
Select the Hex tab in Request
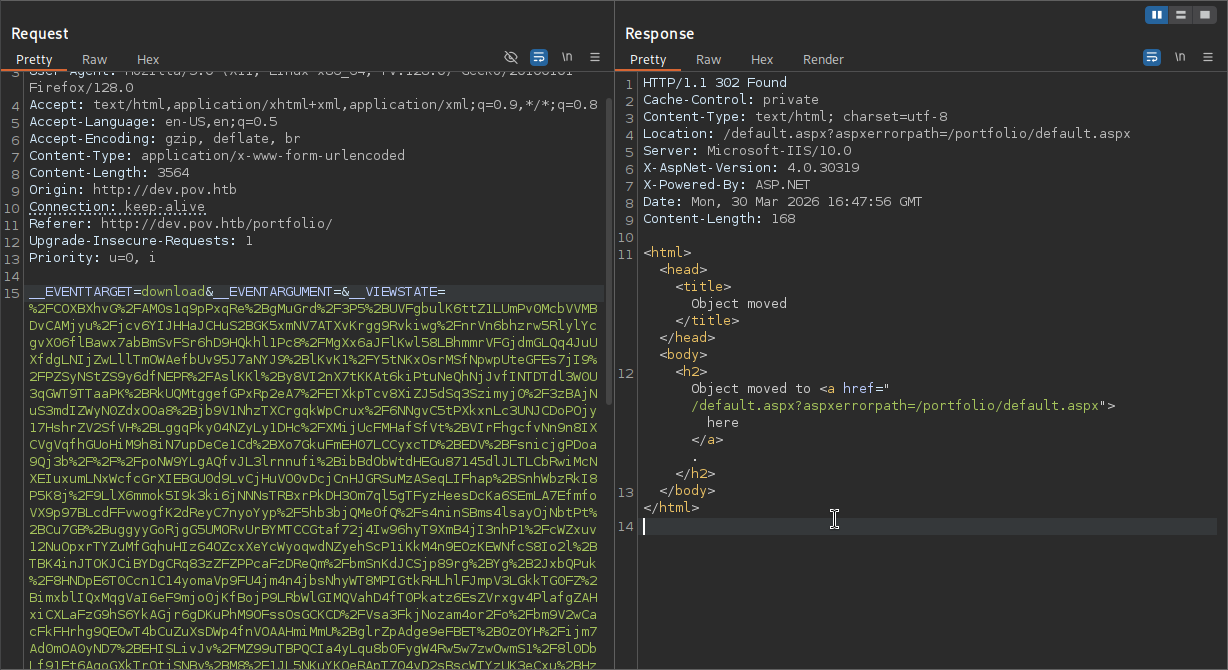(148, 59)
